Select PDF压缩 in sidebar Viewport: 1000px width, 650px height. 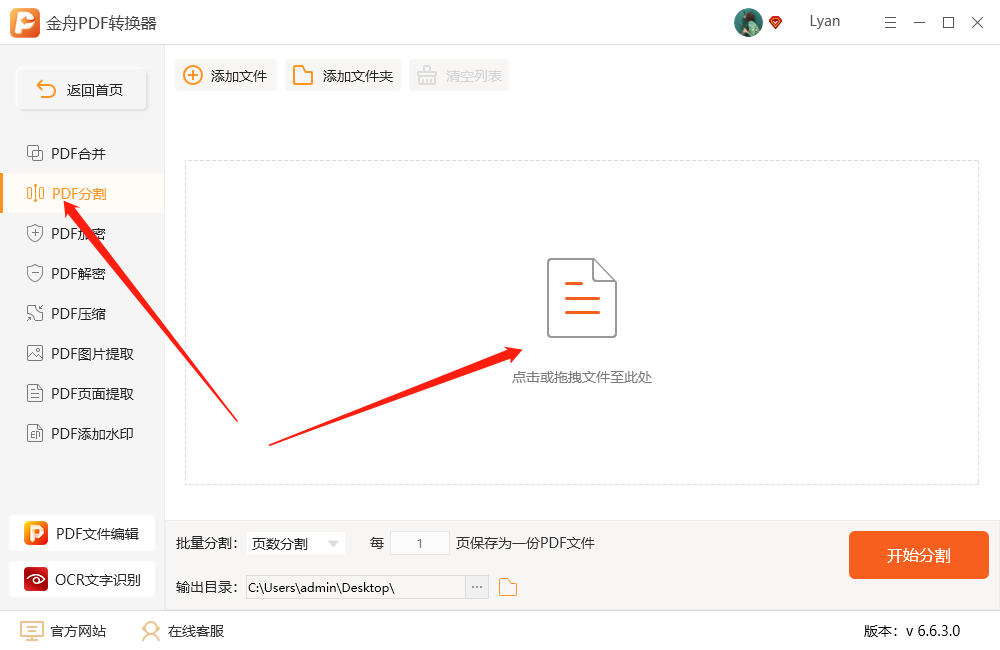[x=82, y=313]
